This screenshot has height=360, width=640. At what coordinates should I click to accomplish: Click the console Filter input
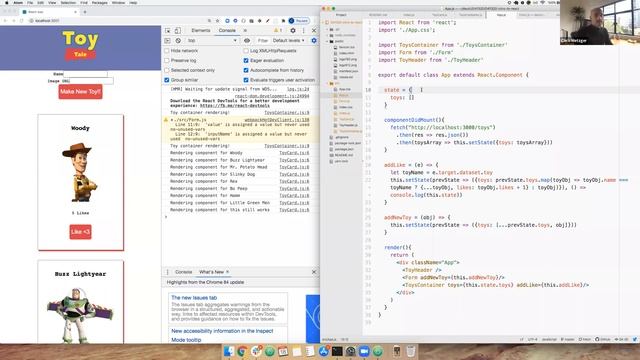click(x=263, y=40)
